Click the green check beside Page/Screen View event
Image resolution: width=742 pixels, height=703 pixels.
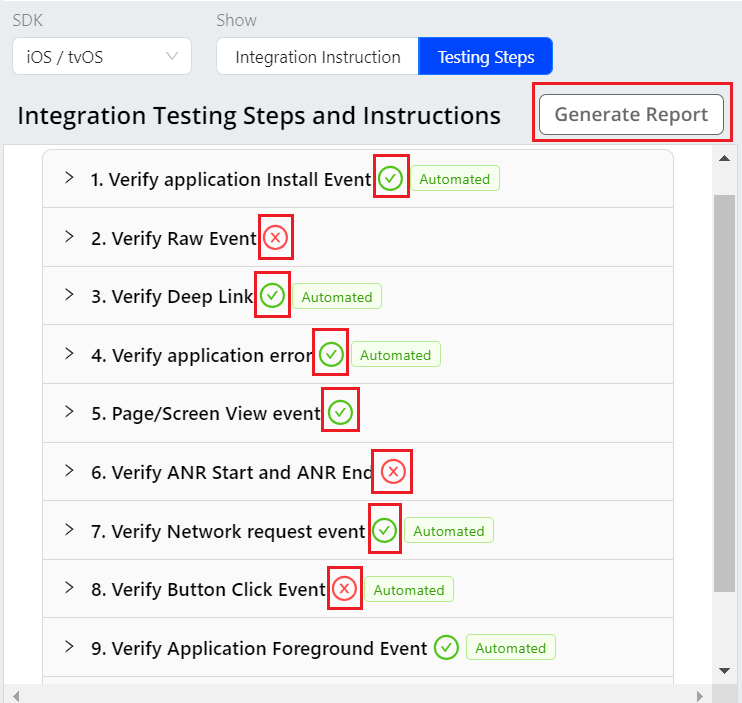pyautogui.click(x=340, y=413)
